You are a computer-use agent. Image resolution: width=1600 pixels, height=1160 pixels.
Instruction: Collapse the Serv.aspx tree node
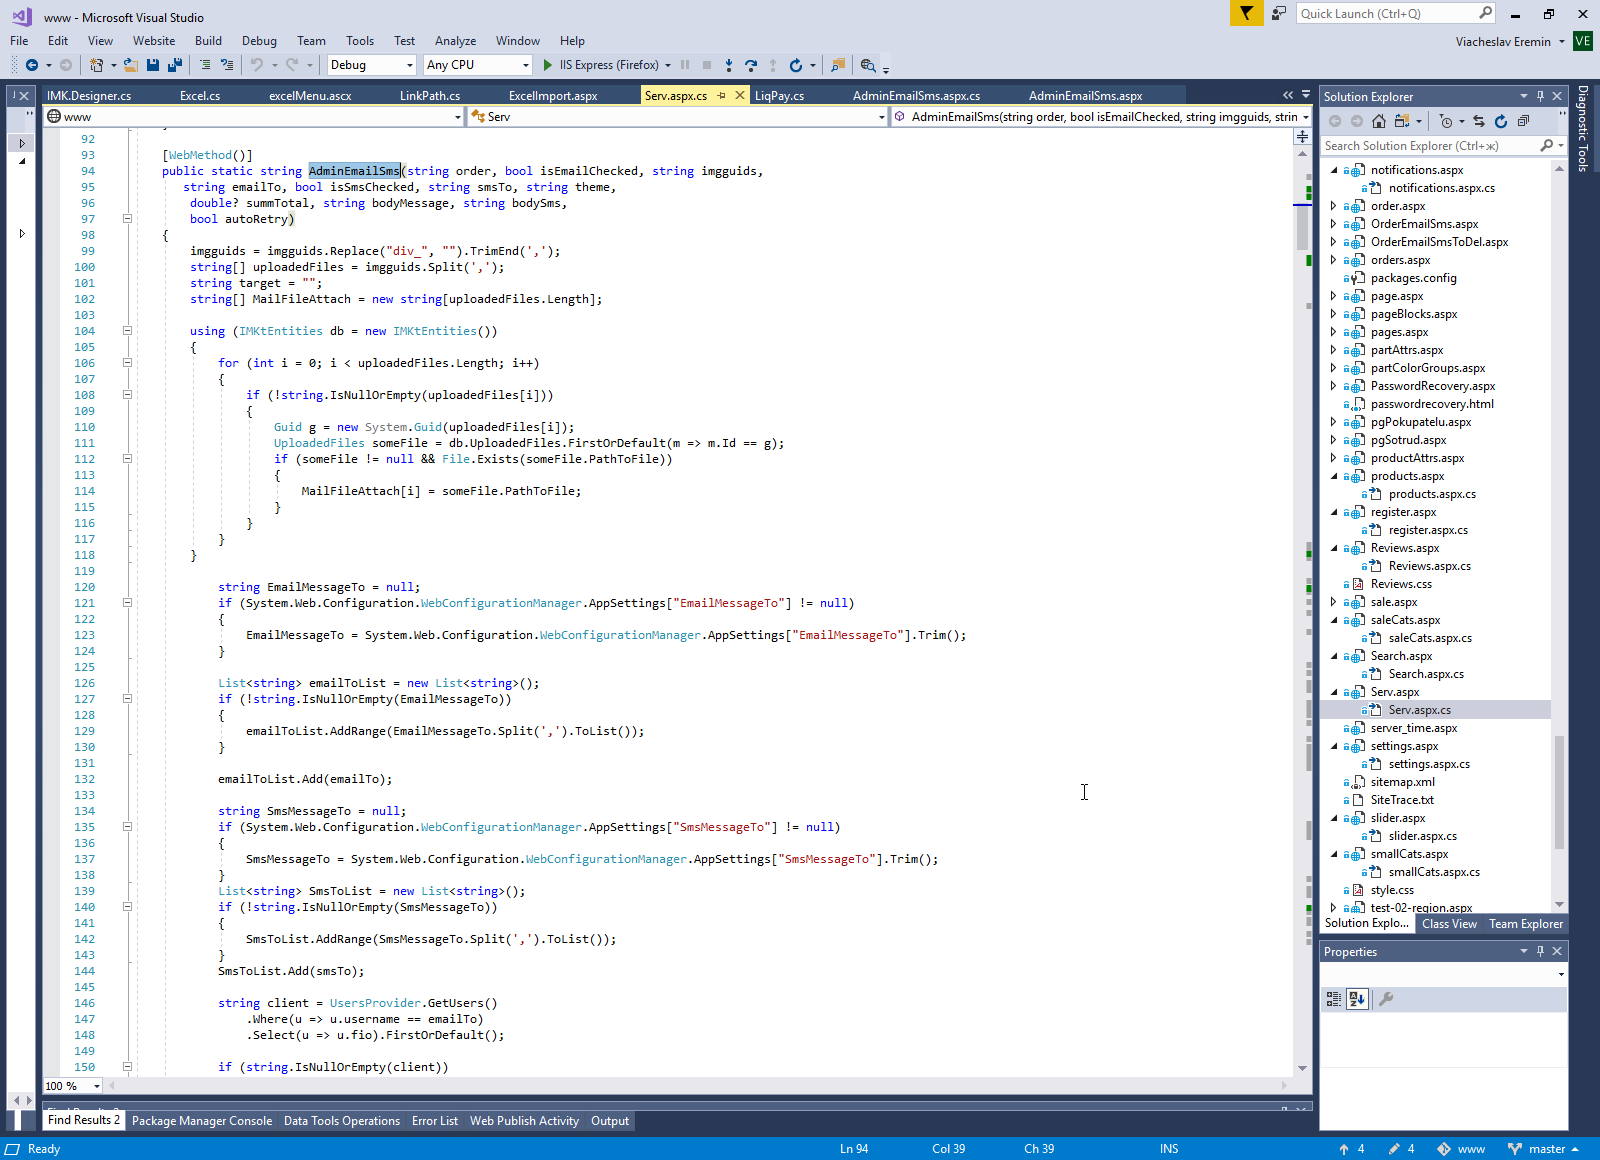coord(1334,692)
